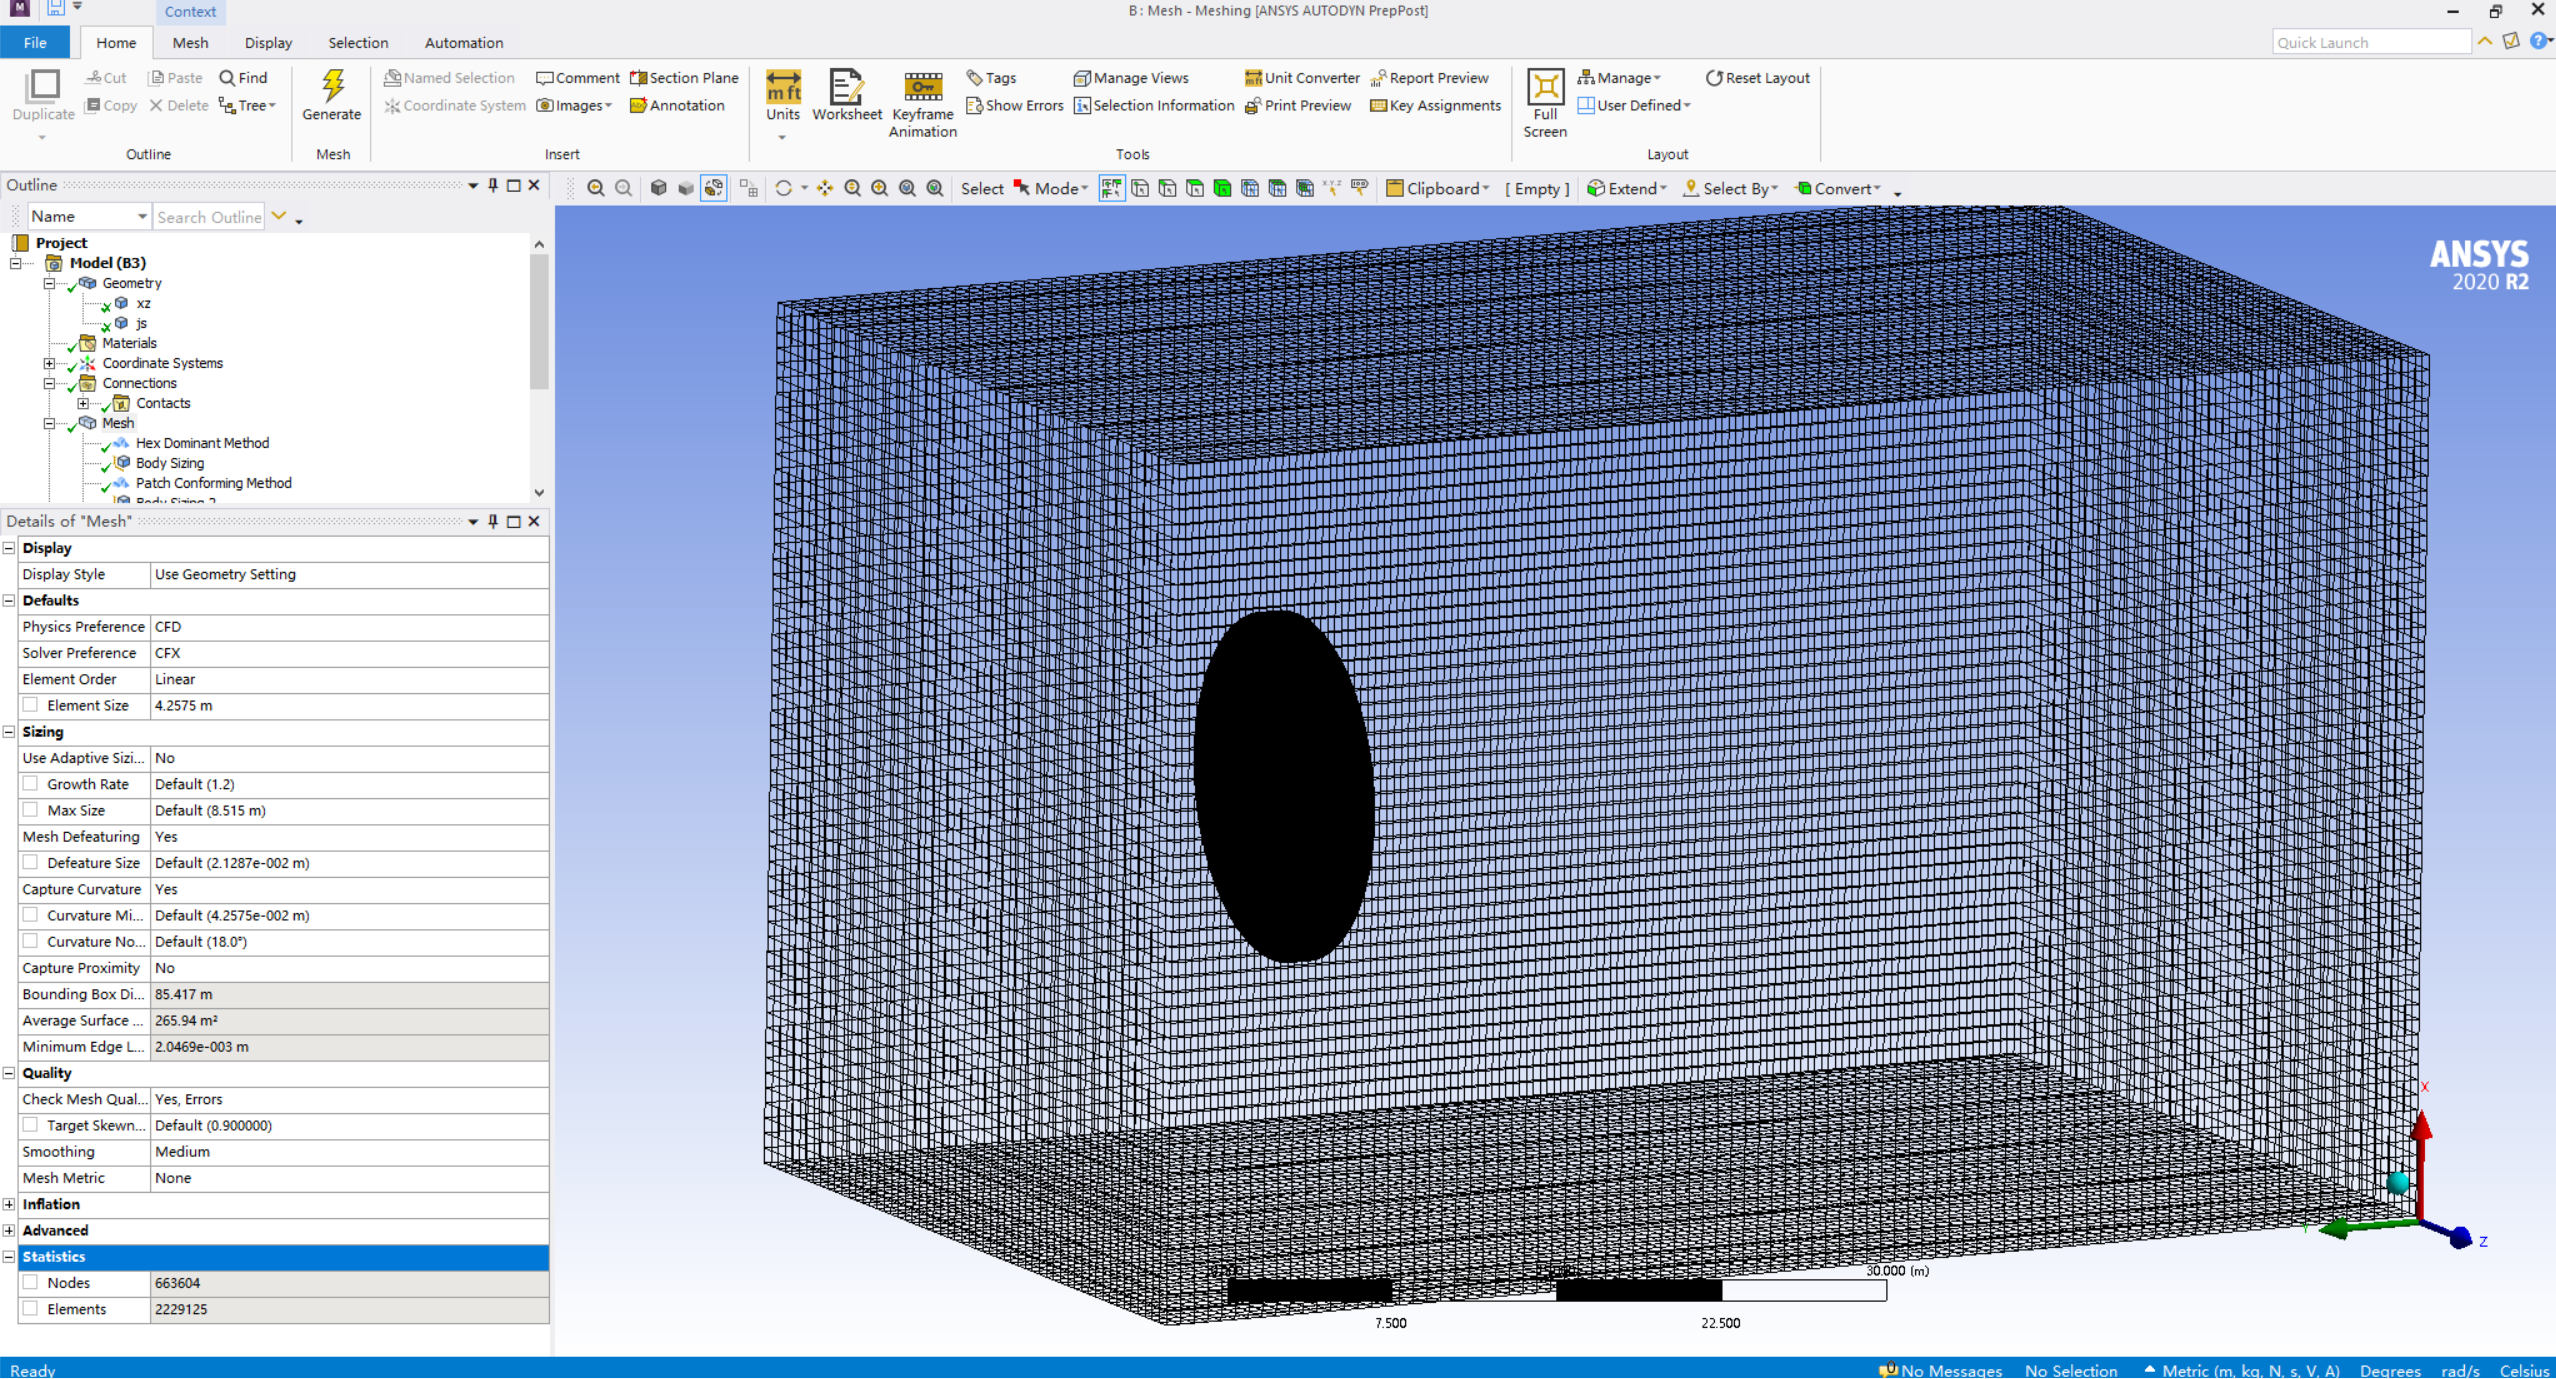Insert an Annotation
The width and height of the screenshot is (2556, 1379).
point(677,105)
